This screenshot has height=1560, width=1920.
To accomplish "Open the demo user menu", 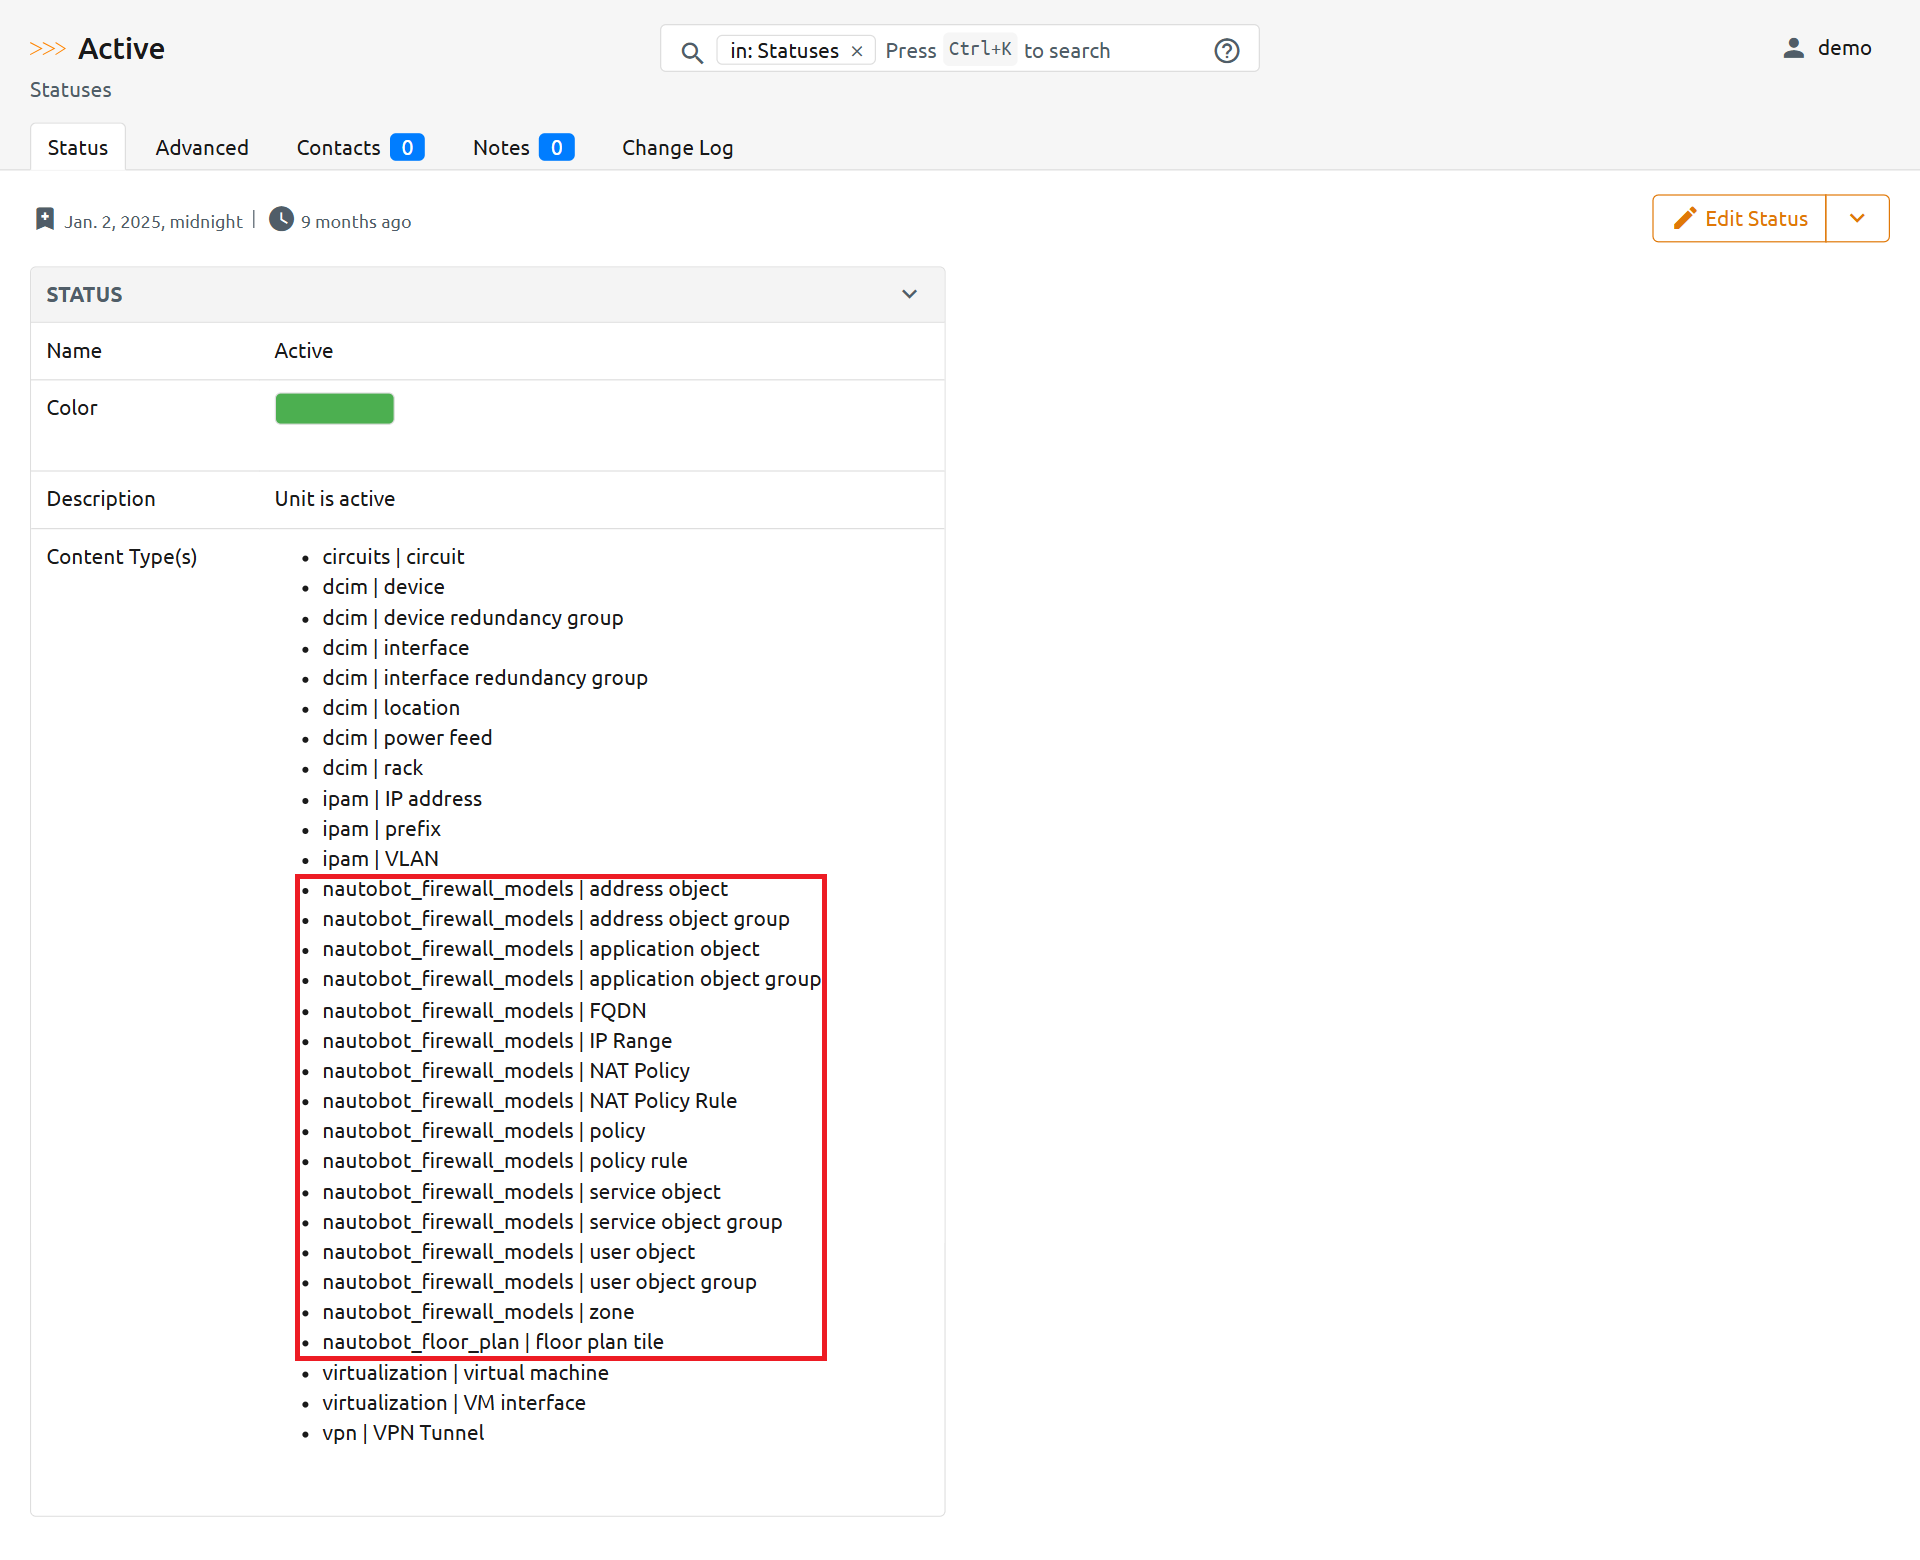I will pyautogui.click(x=1844, y=48).
